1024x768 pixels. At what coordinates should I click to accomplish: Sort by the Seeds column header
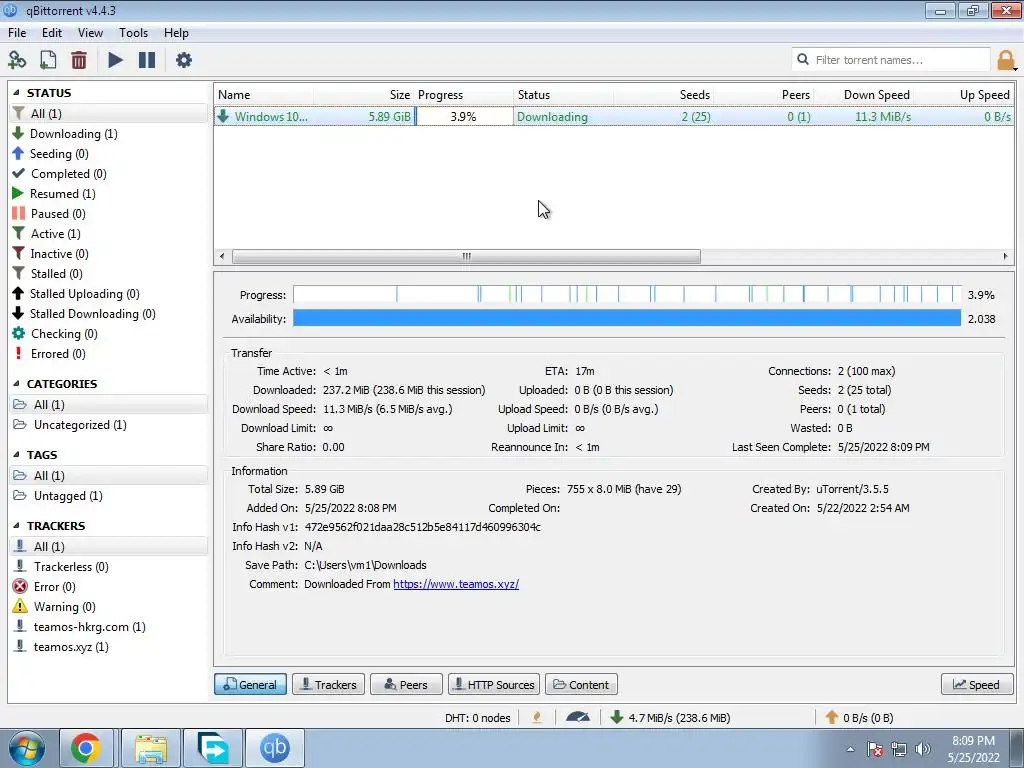coord(664,95)
